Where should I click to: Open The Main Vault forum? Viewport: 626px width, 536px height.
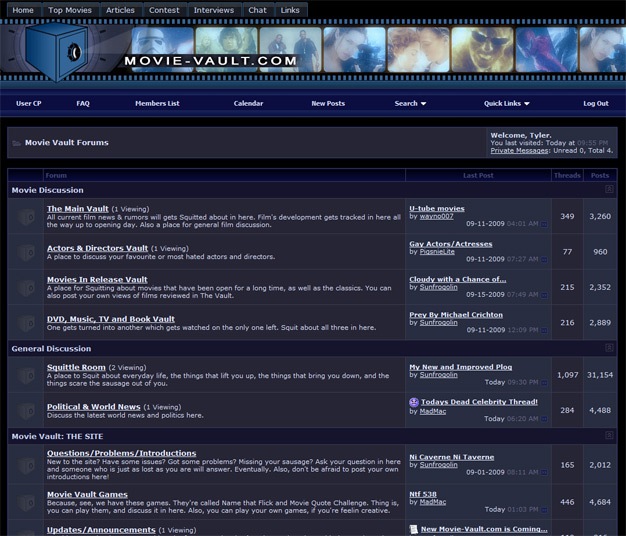pos(77,209)
